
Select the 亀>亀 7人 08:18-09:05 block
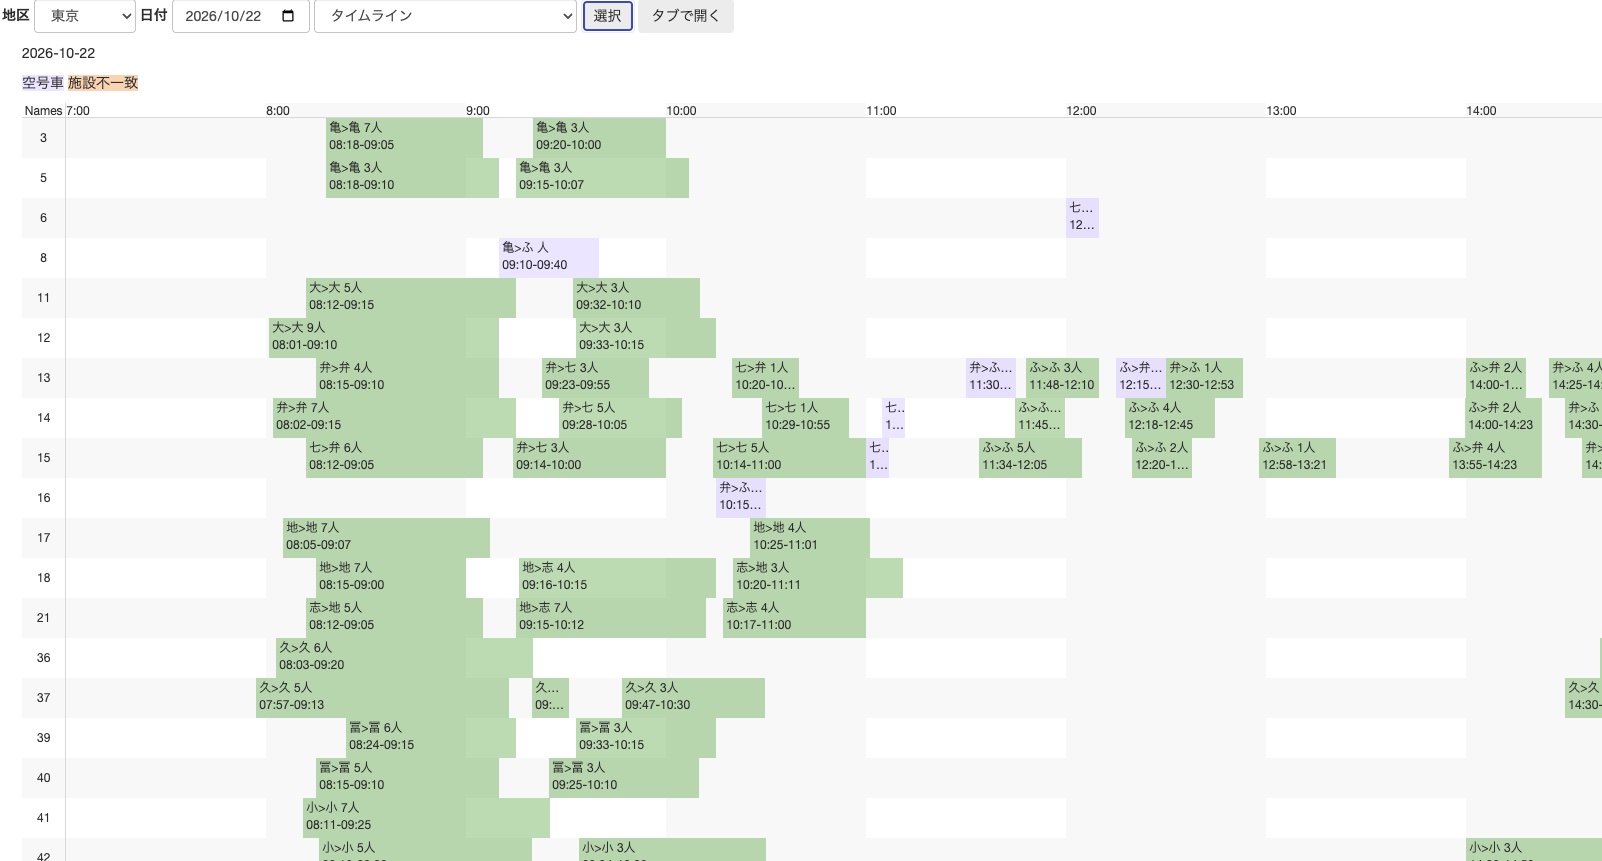click(x=404, y=137)
